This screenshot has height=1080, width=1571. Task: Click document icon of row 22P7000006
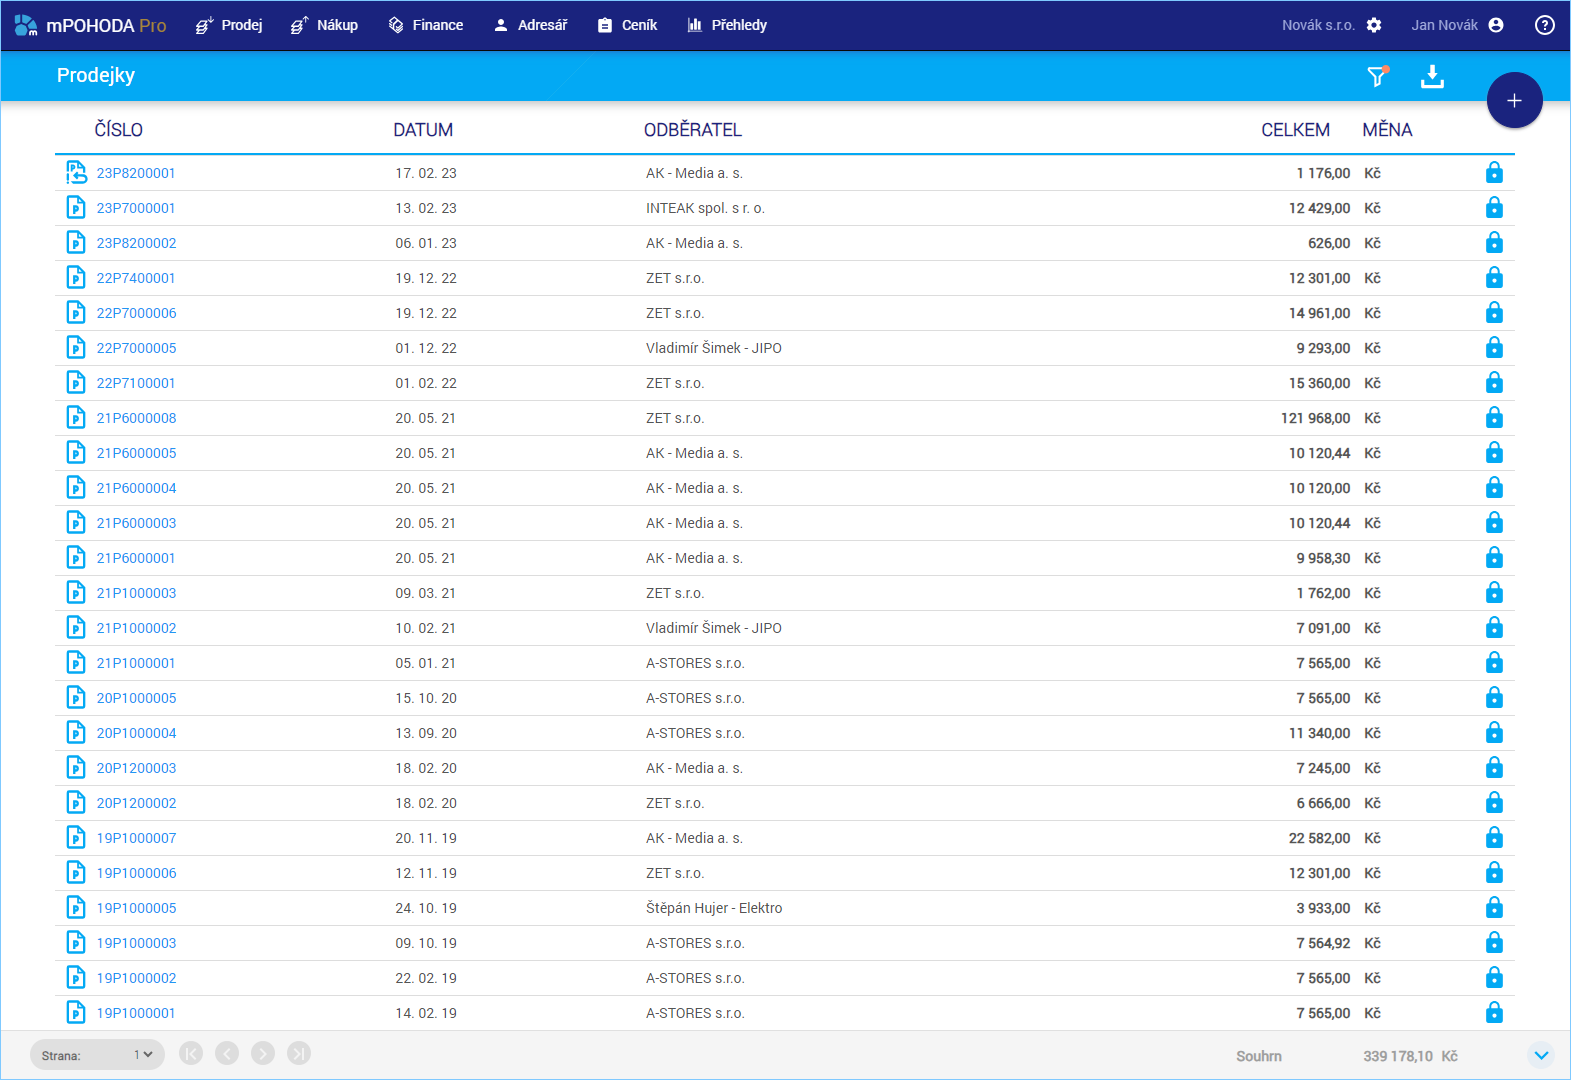[x=76, y=313]
